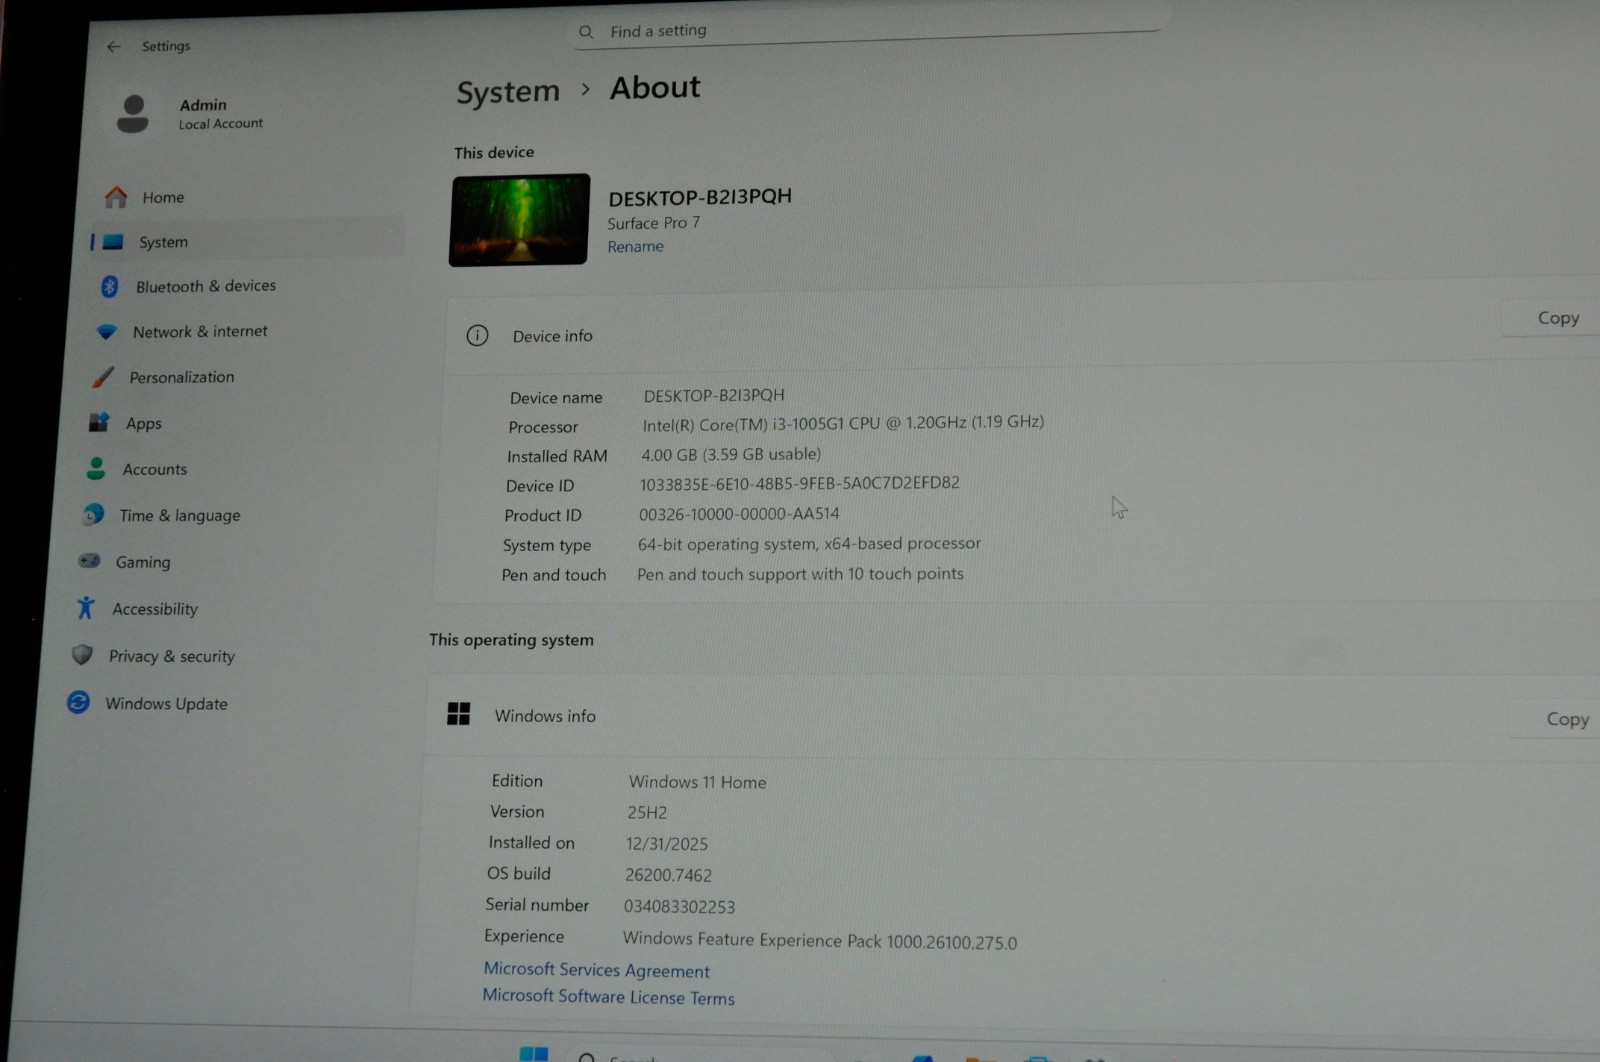Screen dimensions: 1600x1062
Task: Click the System monitor icon
Action: tap(113, 242)
